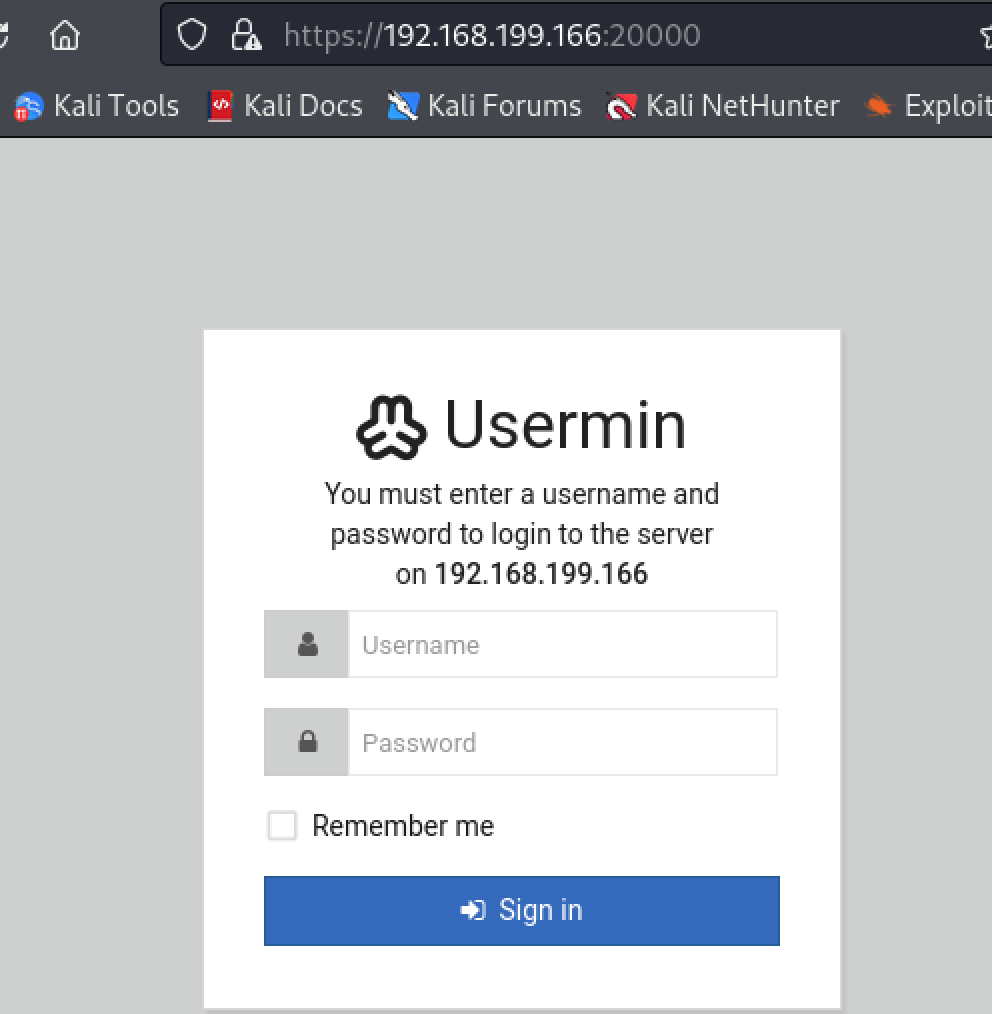Click the Usermin heading text

[x=565, y=425]
